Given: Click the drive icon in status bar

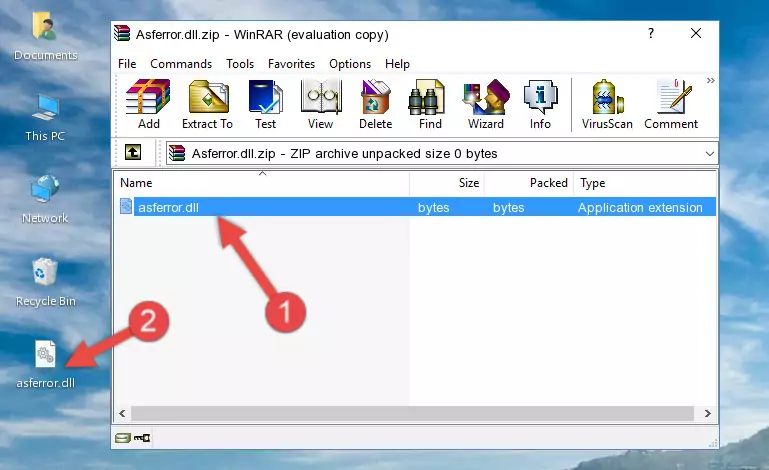Looking at the screenshot, I should [123, 438].
